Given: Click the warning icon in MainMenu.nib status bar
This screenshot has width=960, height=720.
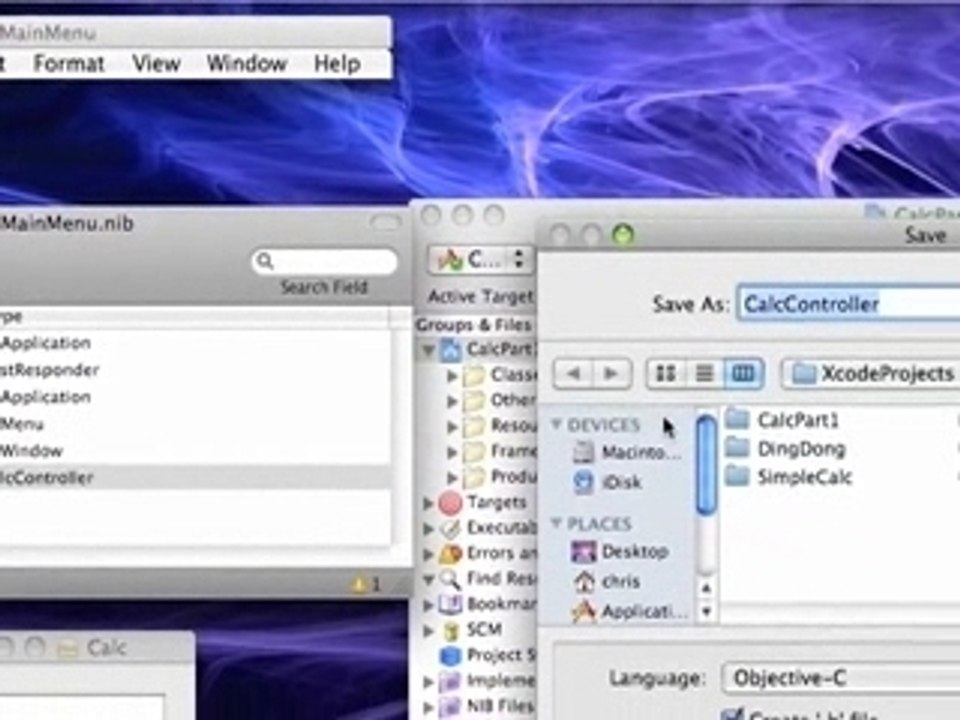Looking at the screenshot, I should coord(359,585).
